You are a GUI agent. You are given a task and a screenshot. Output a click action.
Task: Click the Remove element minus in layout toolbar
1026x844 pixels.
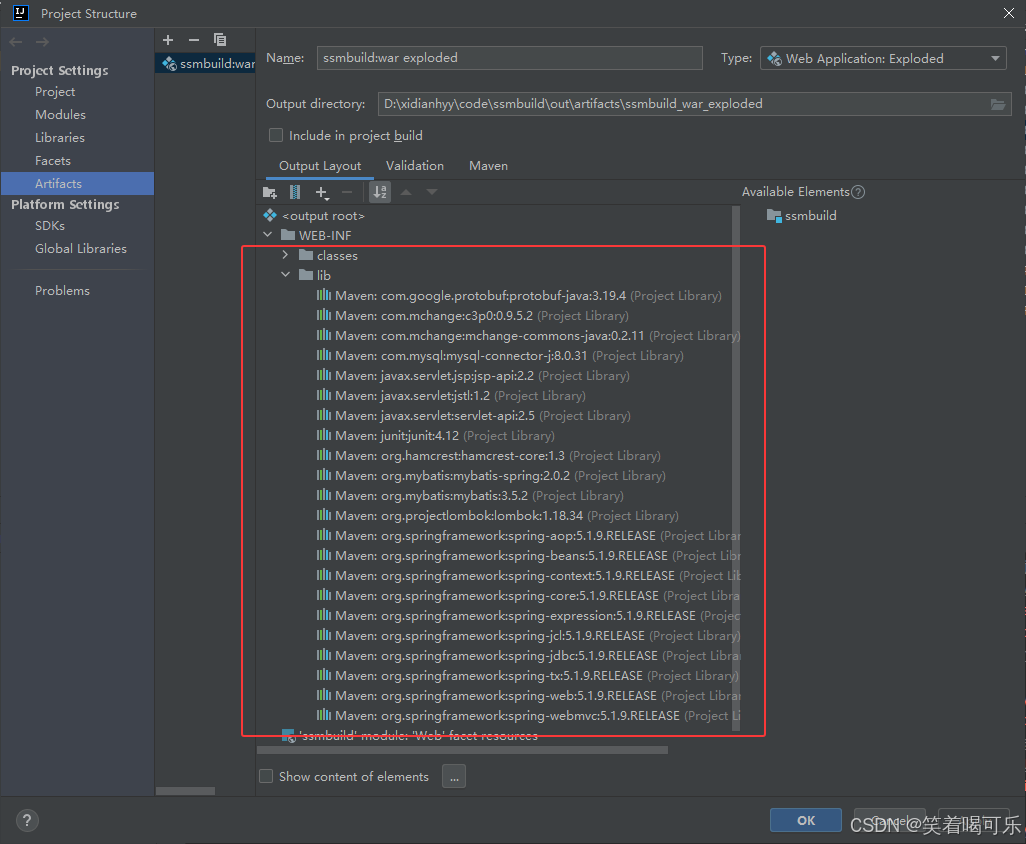tap(347, 192)
